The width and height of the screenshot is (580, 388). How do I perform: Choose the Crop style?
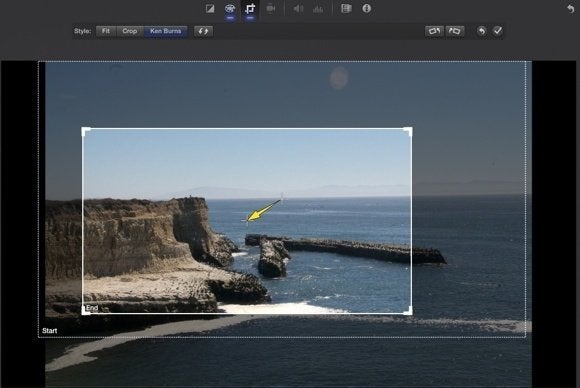click(130, 31)
